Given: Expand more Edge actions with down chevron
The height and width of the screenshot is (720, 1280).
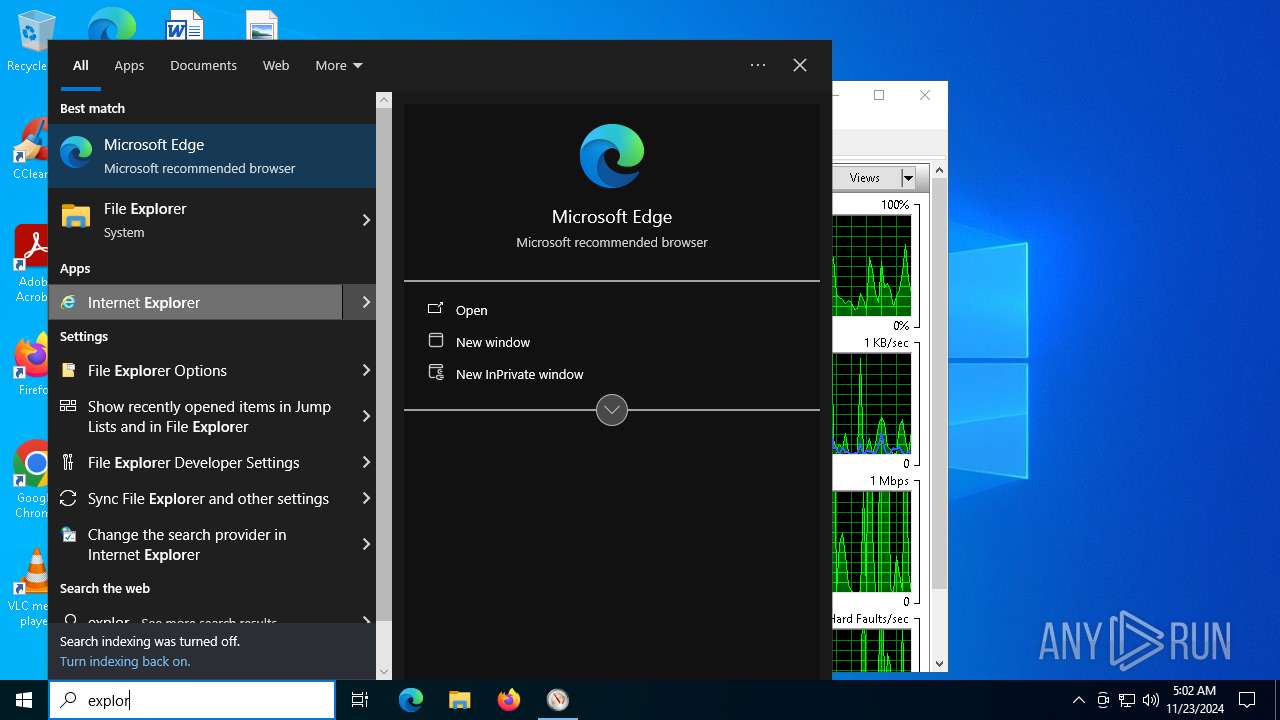Looking at the screenshot, I should pos(612,410).
